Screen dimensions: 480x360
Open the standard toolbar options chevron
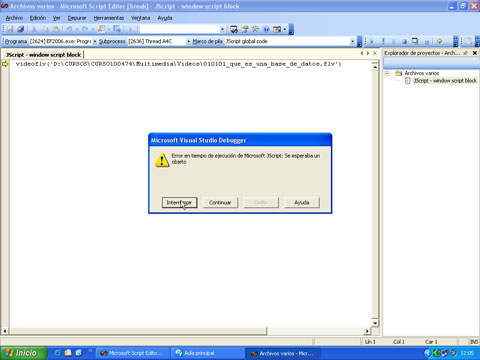pyautogui.click(x=291, y=29)
